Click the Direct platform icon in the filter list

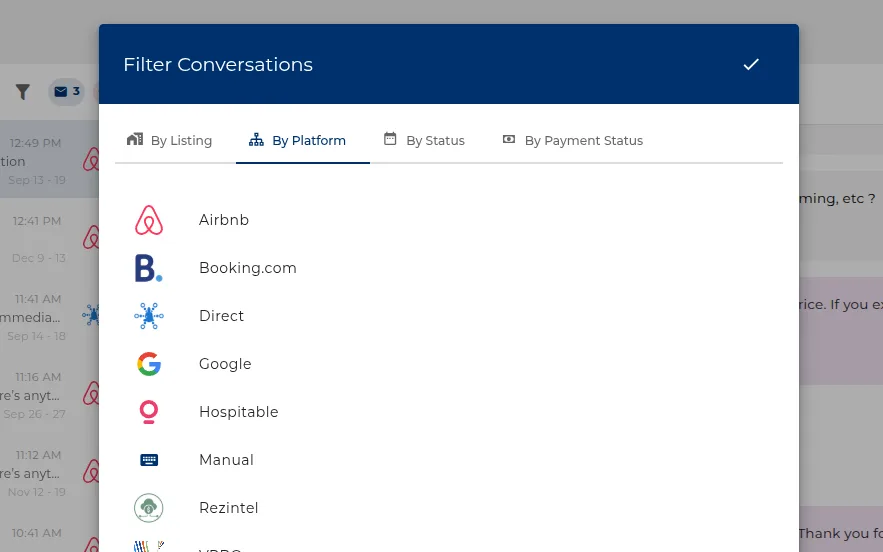149,316
